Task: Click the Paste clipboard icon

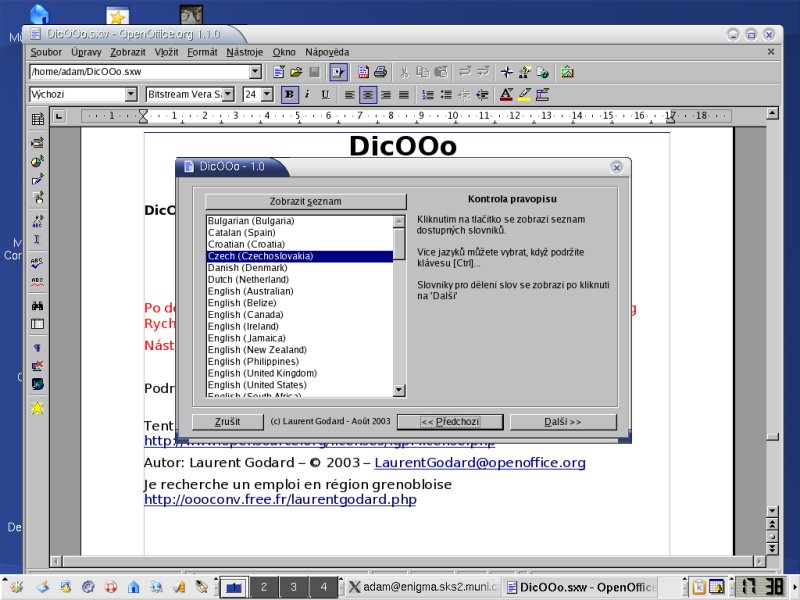Action: (441, 72)
